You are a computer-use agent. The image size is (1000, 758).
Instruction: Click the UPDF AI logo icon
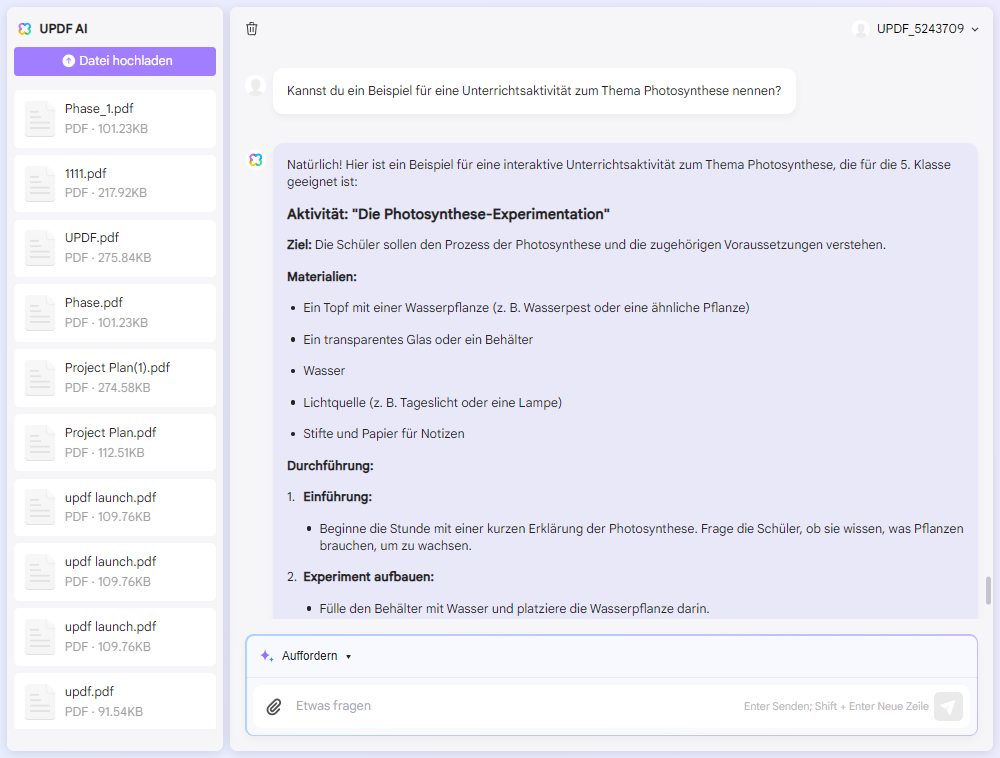pyautogui.click(x=25, y=29)
